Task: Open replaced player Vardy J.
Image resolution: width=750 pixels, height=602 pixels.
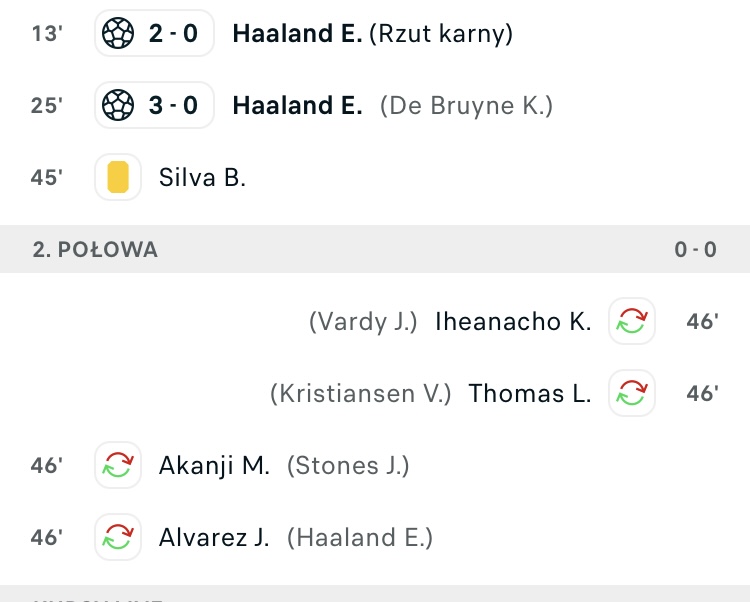Action: coord(363,321)
